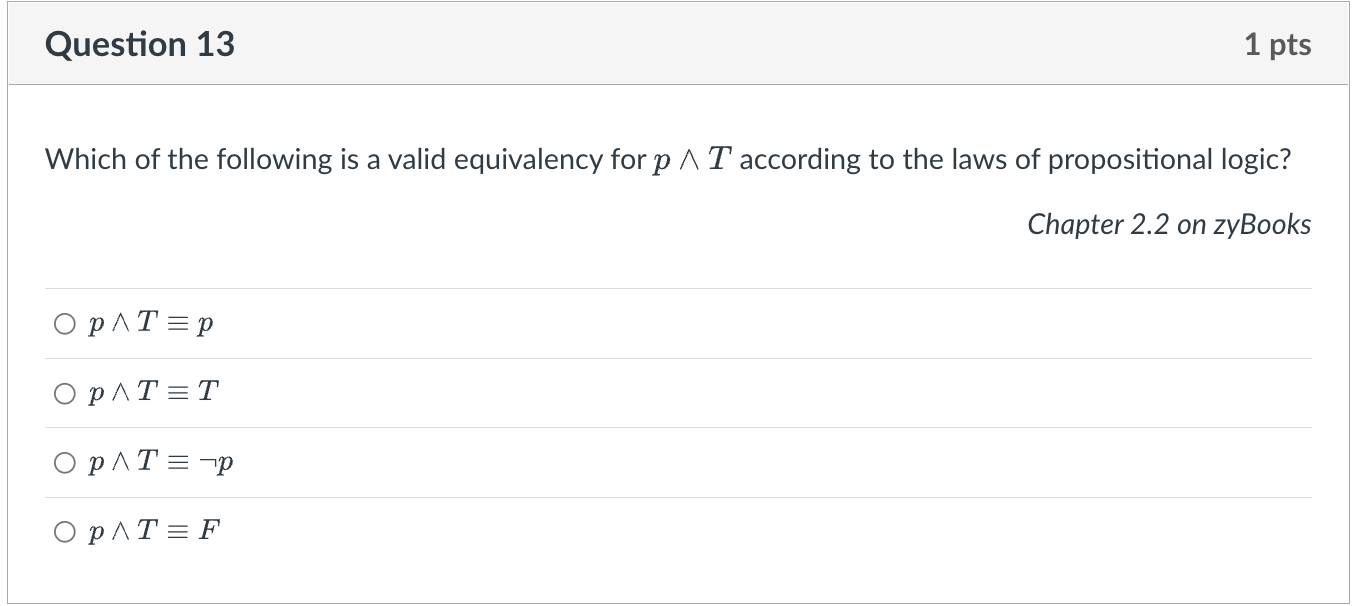The width and height of the screenshot is (1352, 606).
Task: Select the radio button for p ∧ T ≡ p
Action: [x=64, y=323]
